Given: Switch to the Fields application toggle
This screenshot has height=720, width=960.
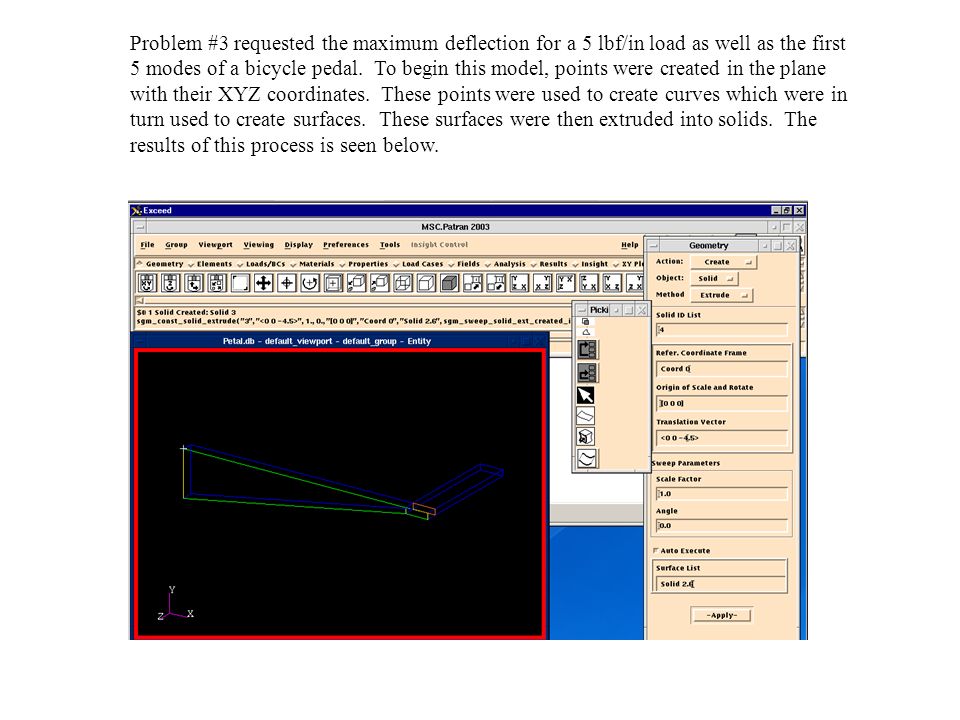Looking at the screenshot, I should (464, 264).
